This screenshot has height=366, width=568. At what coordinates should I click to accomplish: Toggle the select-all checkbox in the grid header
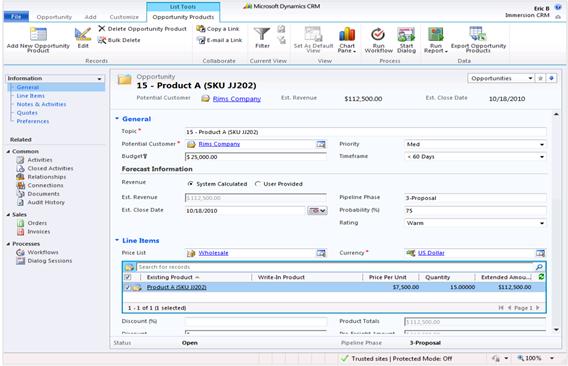[128, 277]
